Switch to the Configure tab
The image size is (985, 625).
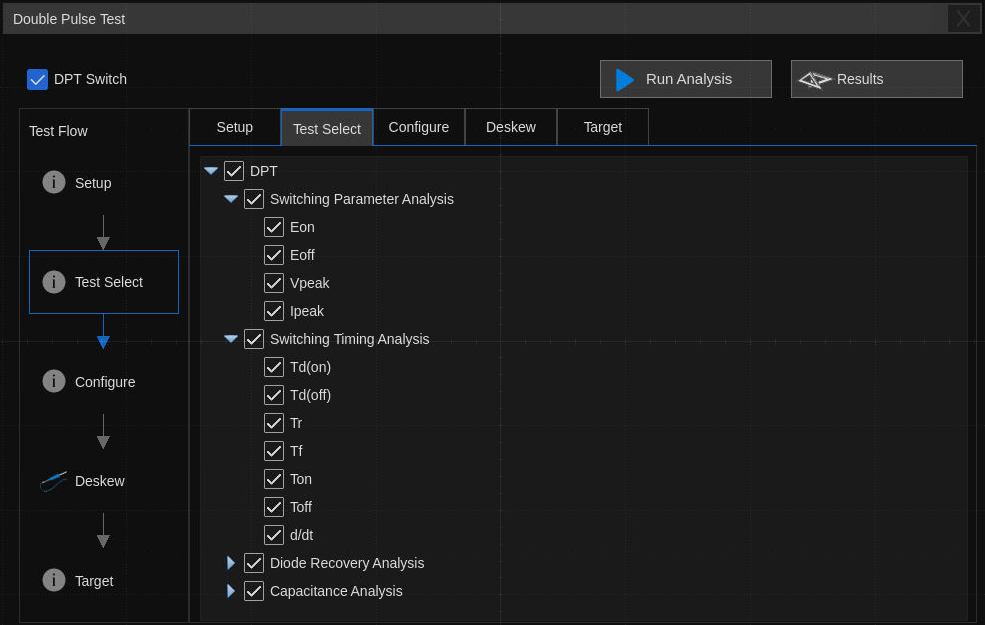pyautogui.click(x=418, y=127)
